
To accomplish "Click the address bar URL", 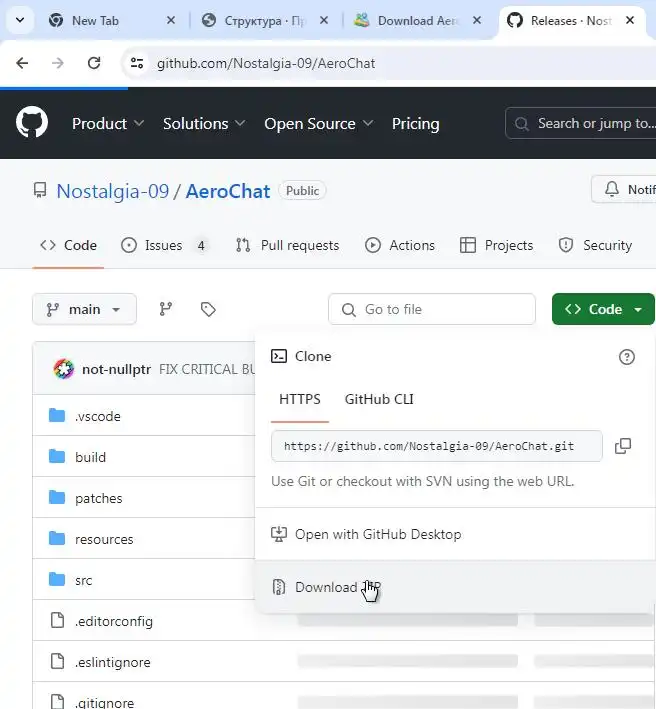I will coord(266,63).
